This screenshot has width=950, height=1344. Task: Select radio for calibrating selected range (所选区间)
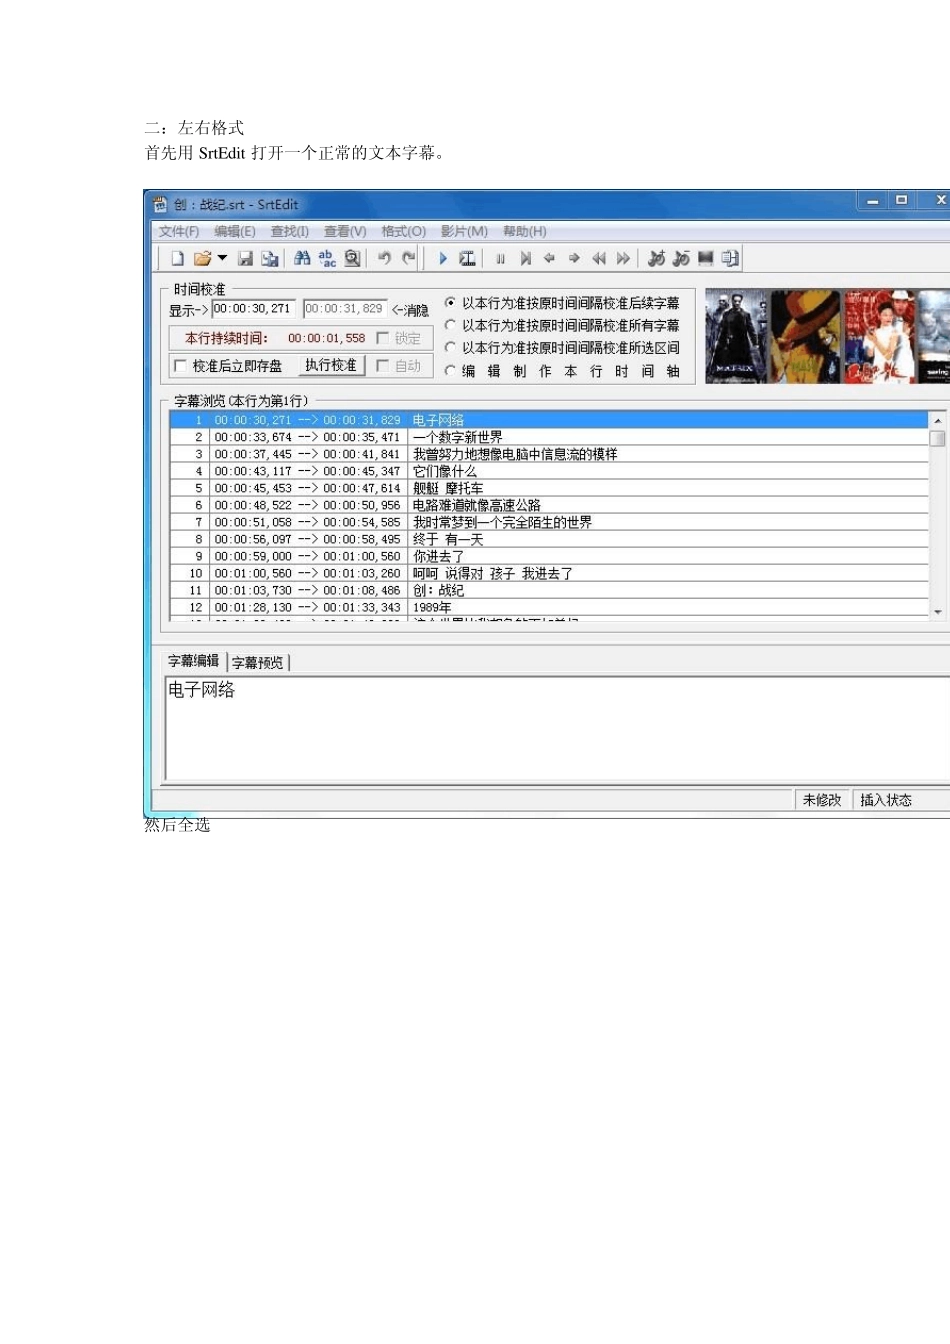(x=450, y=347)
